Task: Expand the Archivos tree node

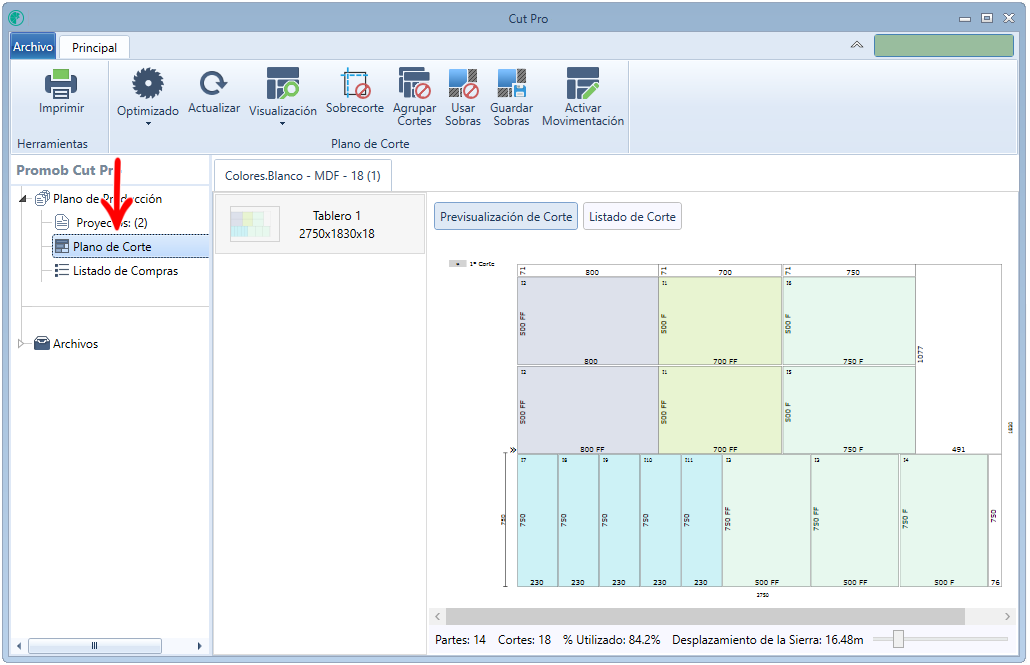Action: click(21, 344)
